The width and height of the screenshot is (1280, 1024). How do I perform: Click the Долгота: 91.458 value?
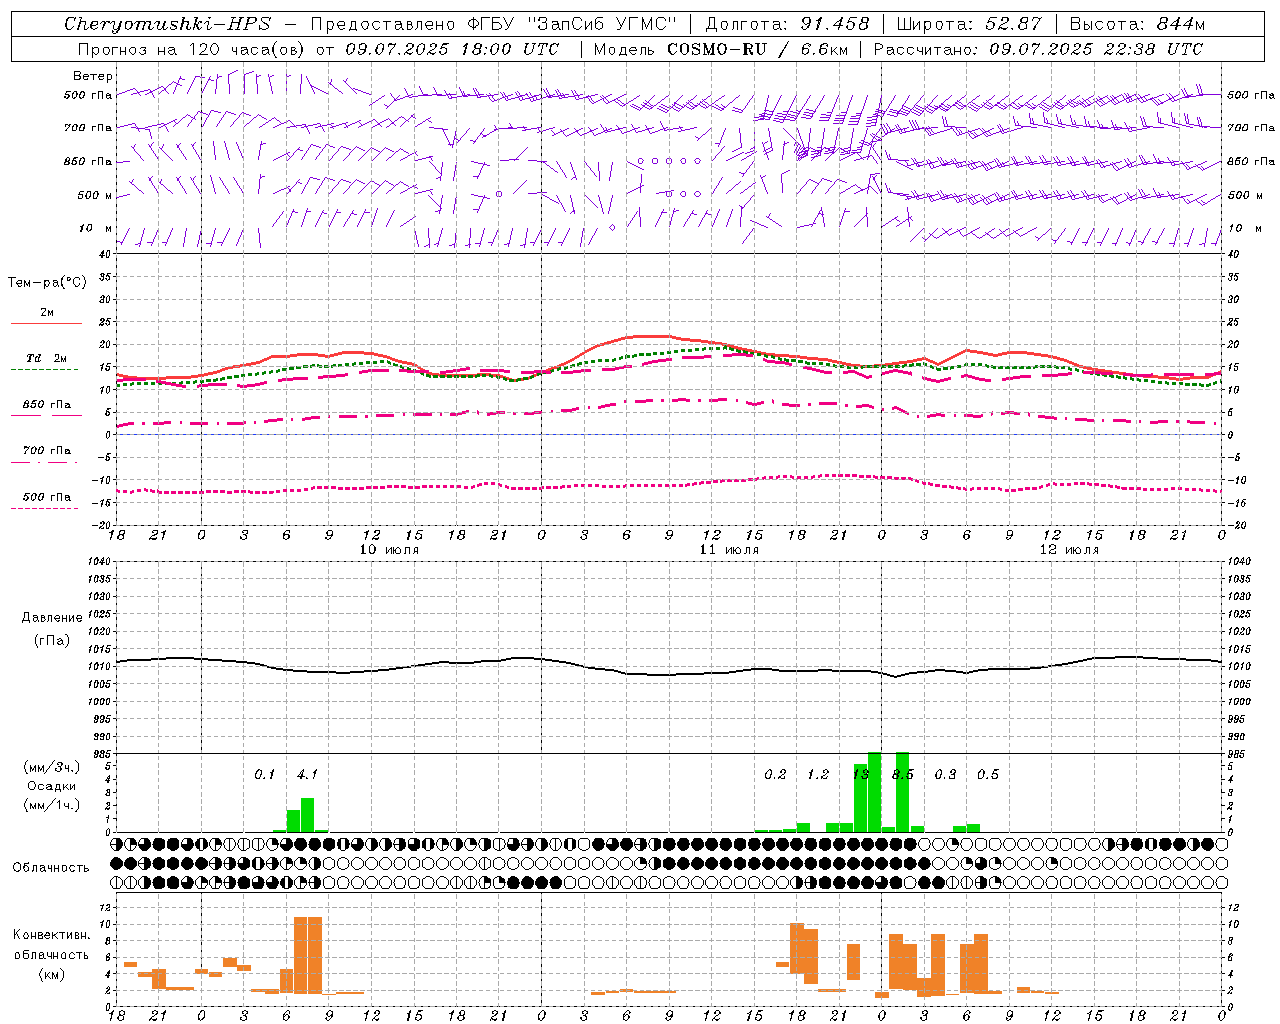(787, 24)
